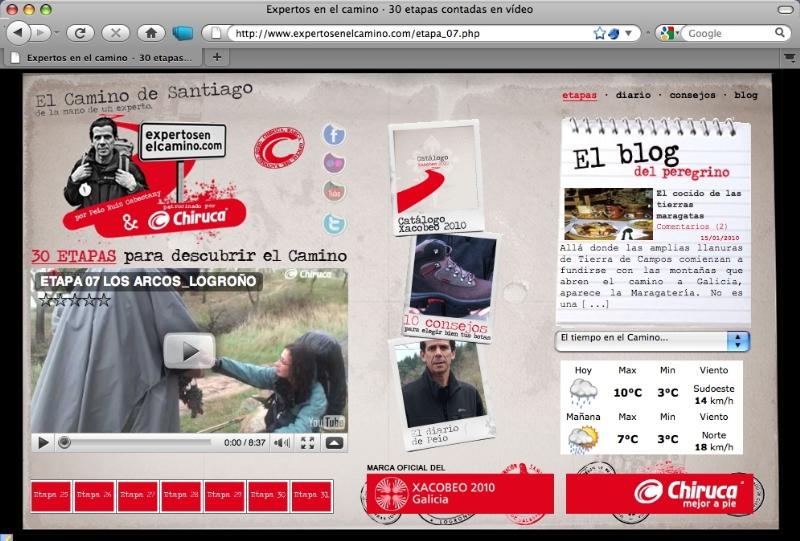The width and height of the screenshot is (800, 541).
Task: Select the 'Etapa 25' red tile
Action: 51,496
